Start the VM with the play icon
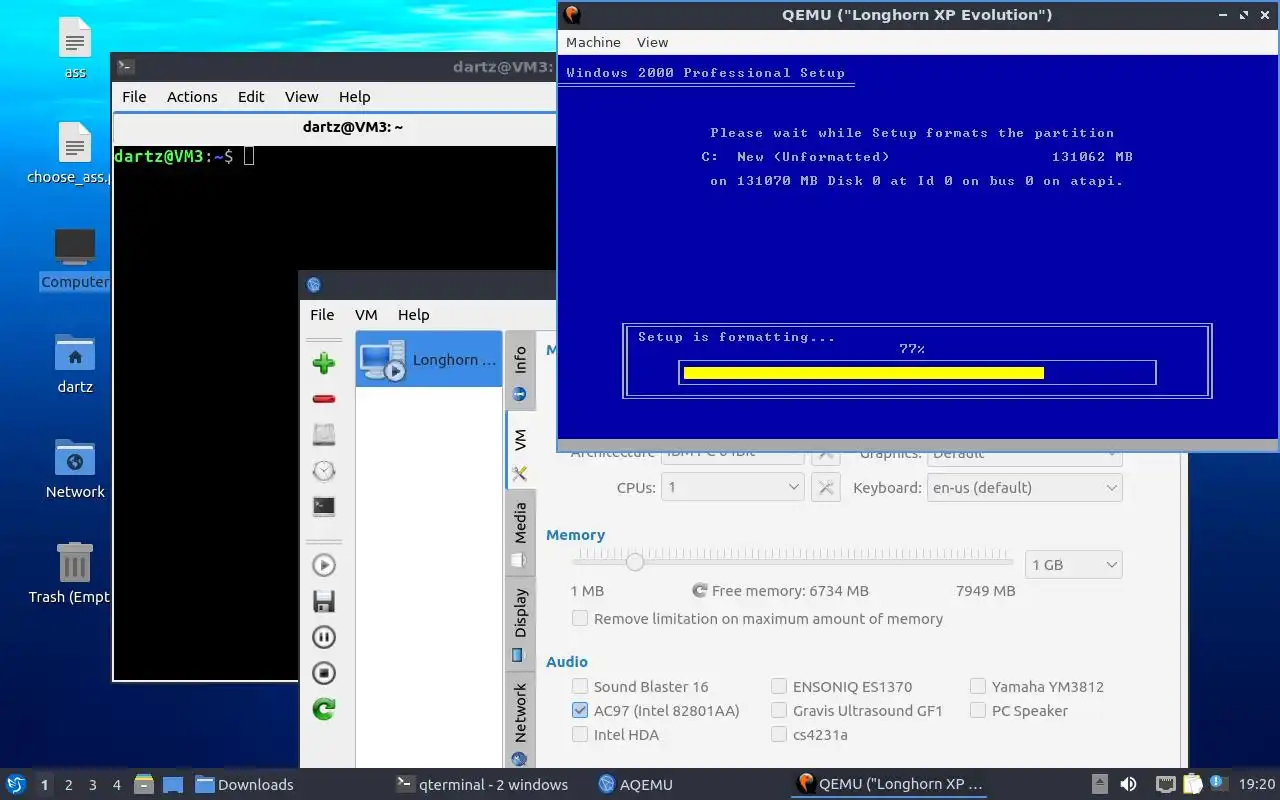Image resolution: width=1280 pixels, height=800 pixels. pos(323,565)
